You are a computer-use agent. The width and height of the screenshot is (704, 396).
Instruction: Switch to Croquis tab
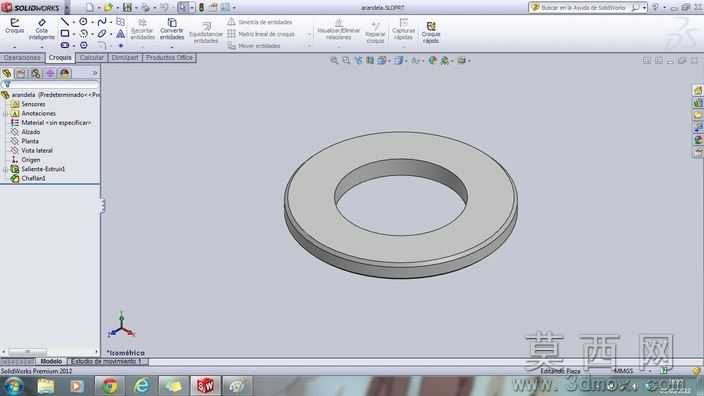pyautogui.click(x=60, y=58)
